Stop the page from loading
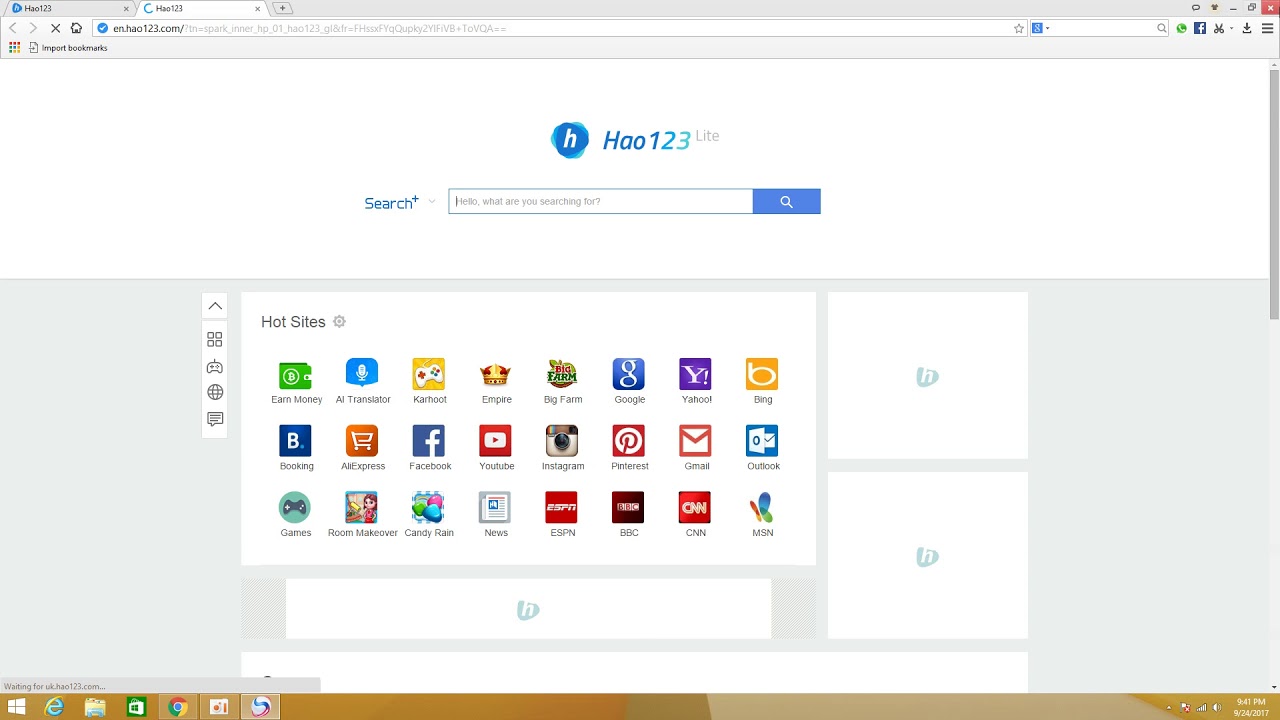Image resolution: width=1280 pixels, height=720 pixels. tap(54, 28)
